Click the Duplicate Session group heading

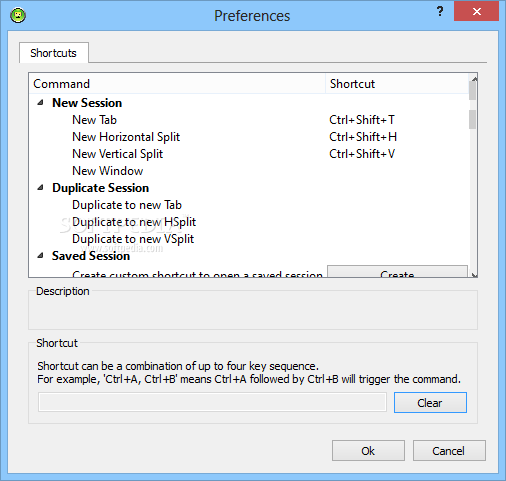coord(100,188)
